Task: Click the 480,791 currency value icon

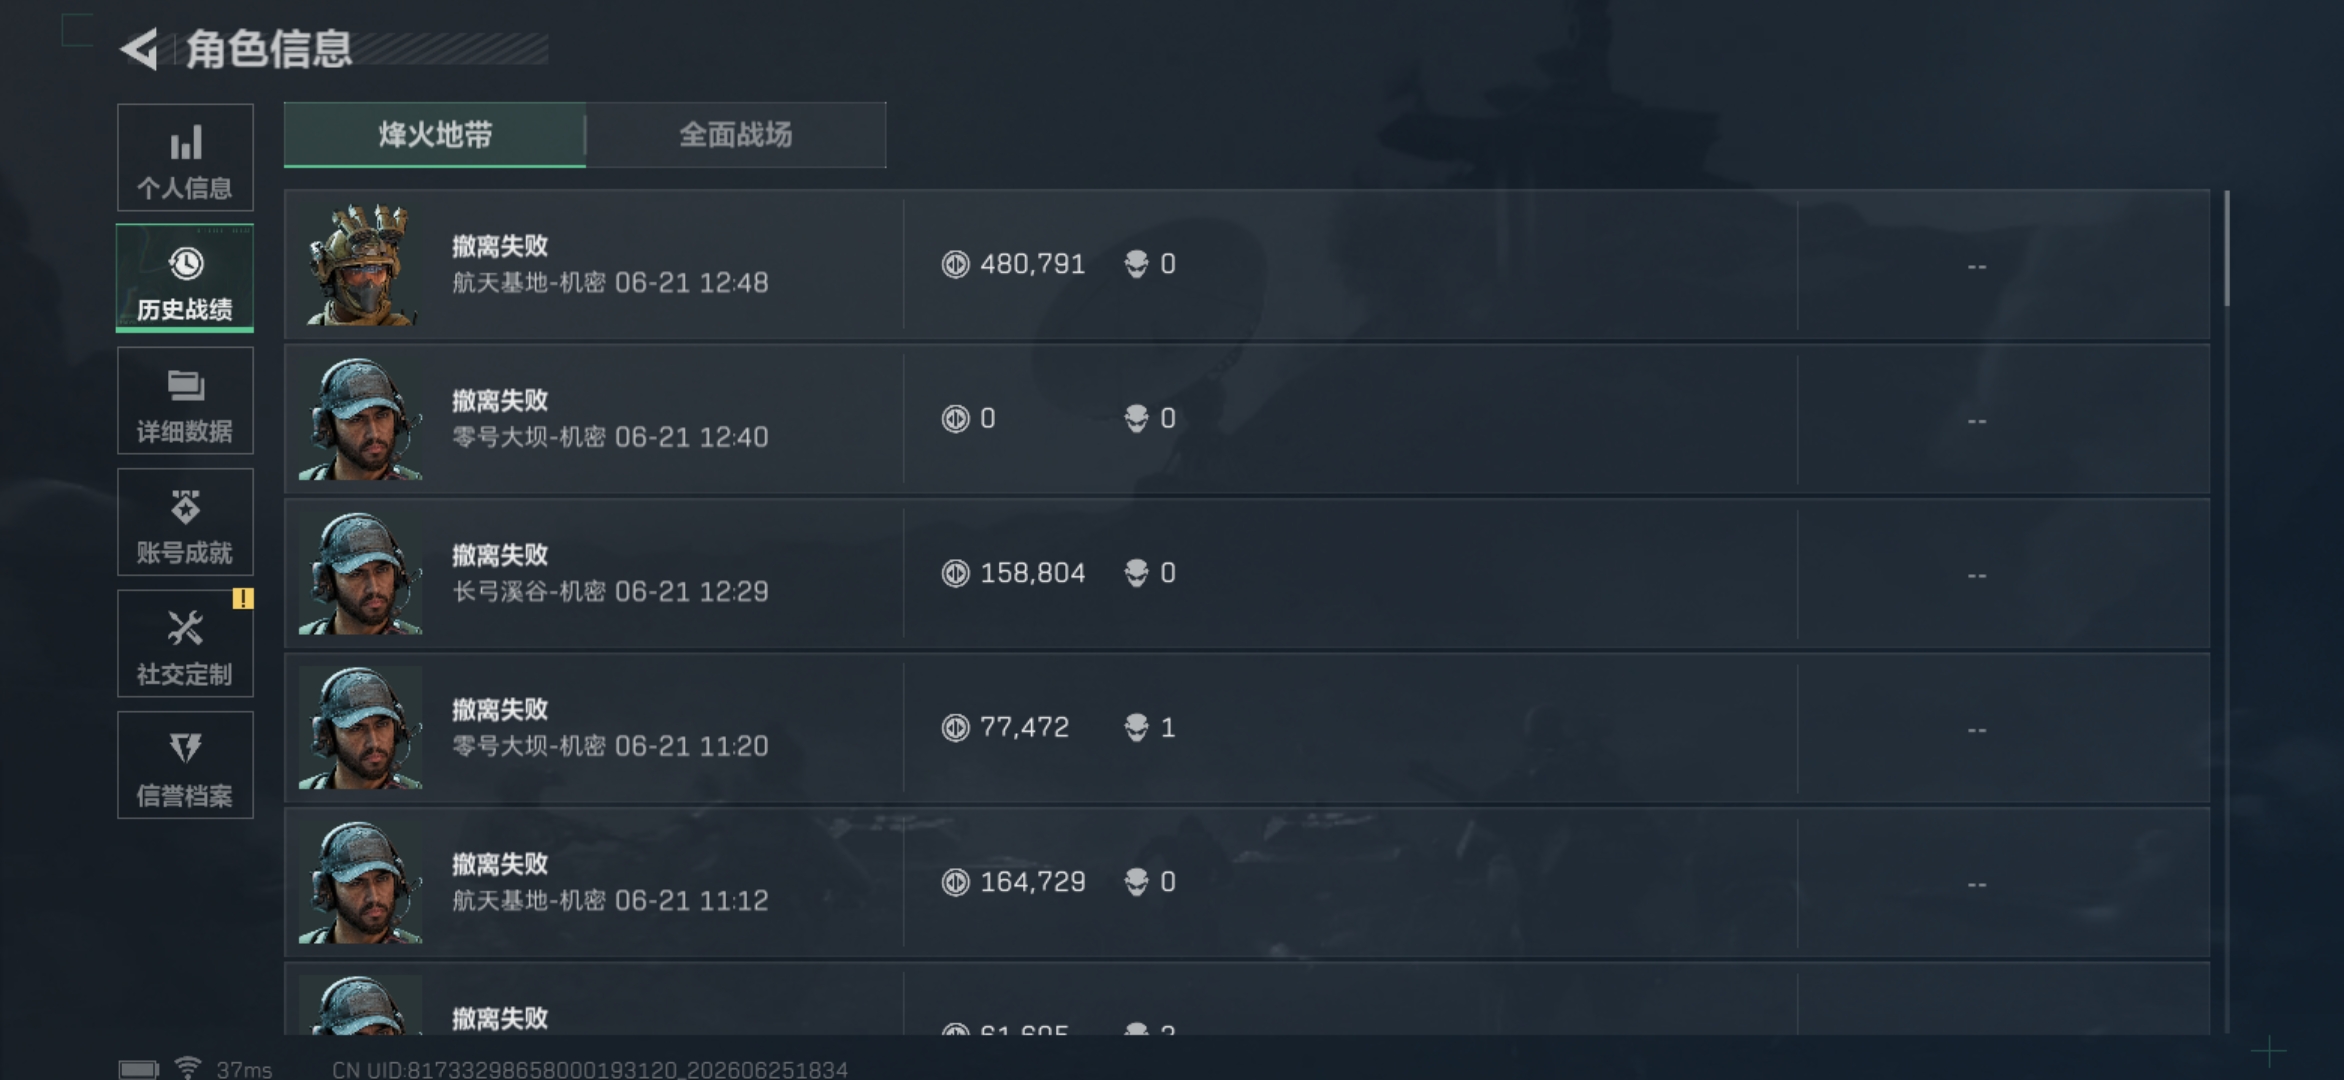Action: (x=955, y=264)
